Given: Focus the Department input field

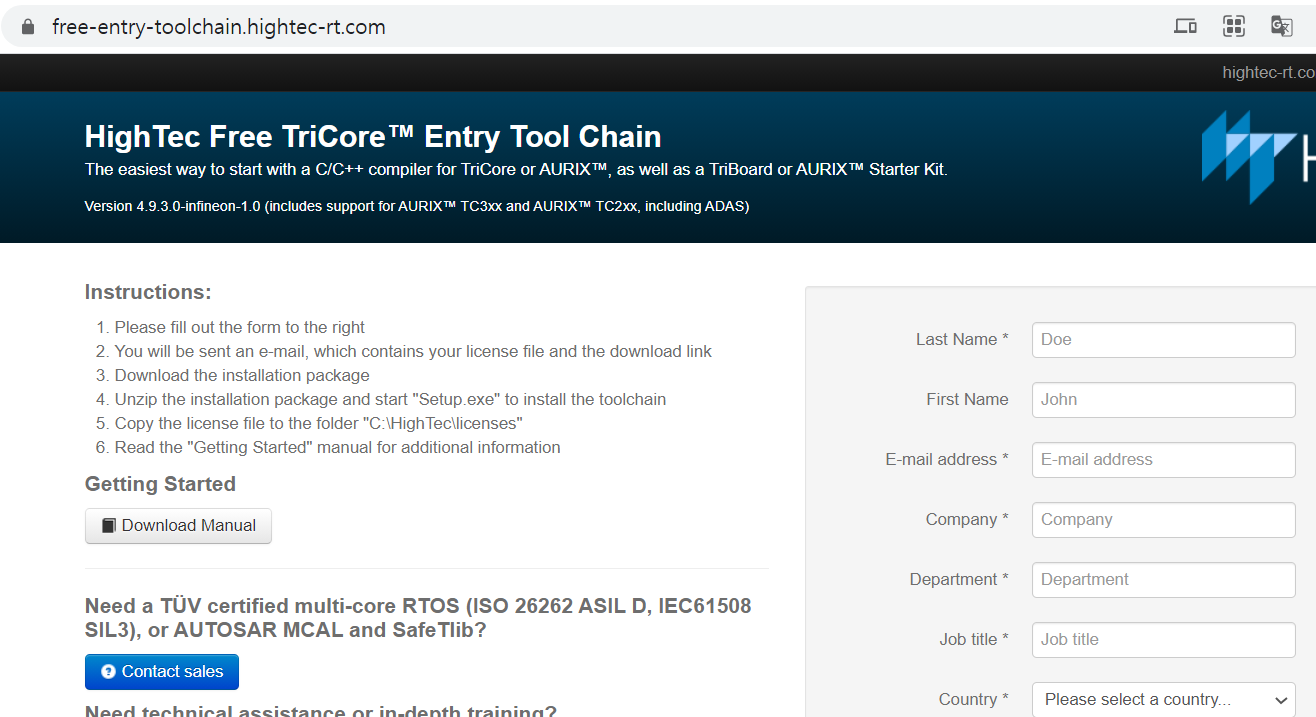Looking at the screenshot, I should pos(1164,580).
